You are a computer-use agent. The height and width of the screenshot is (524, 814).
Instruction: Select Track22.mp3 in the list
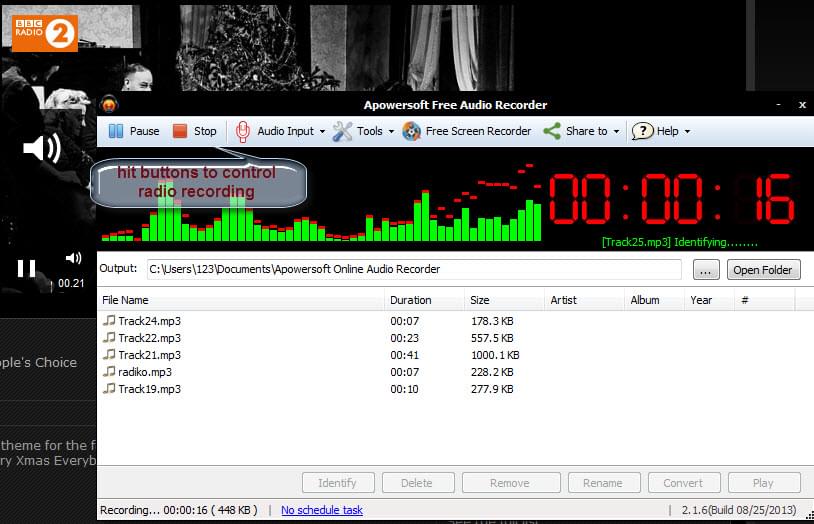150,338
